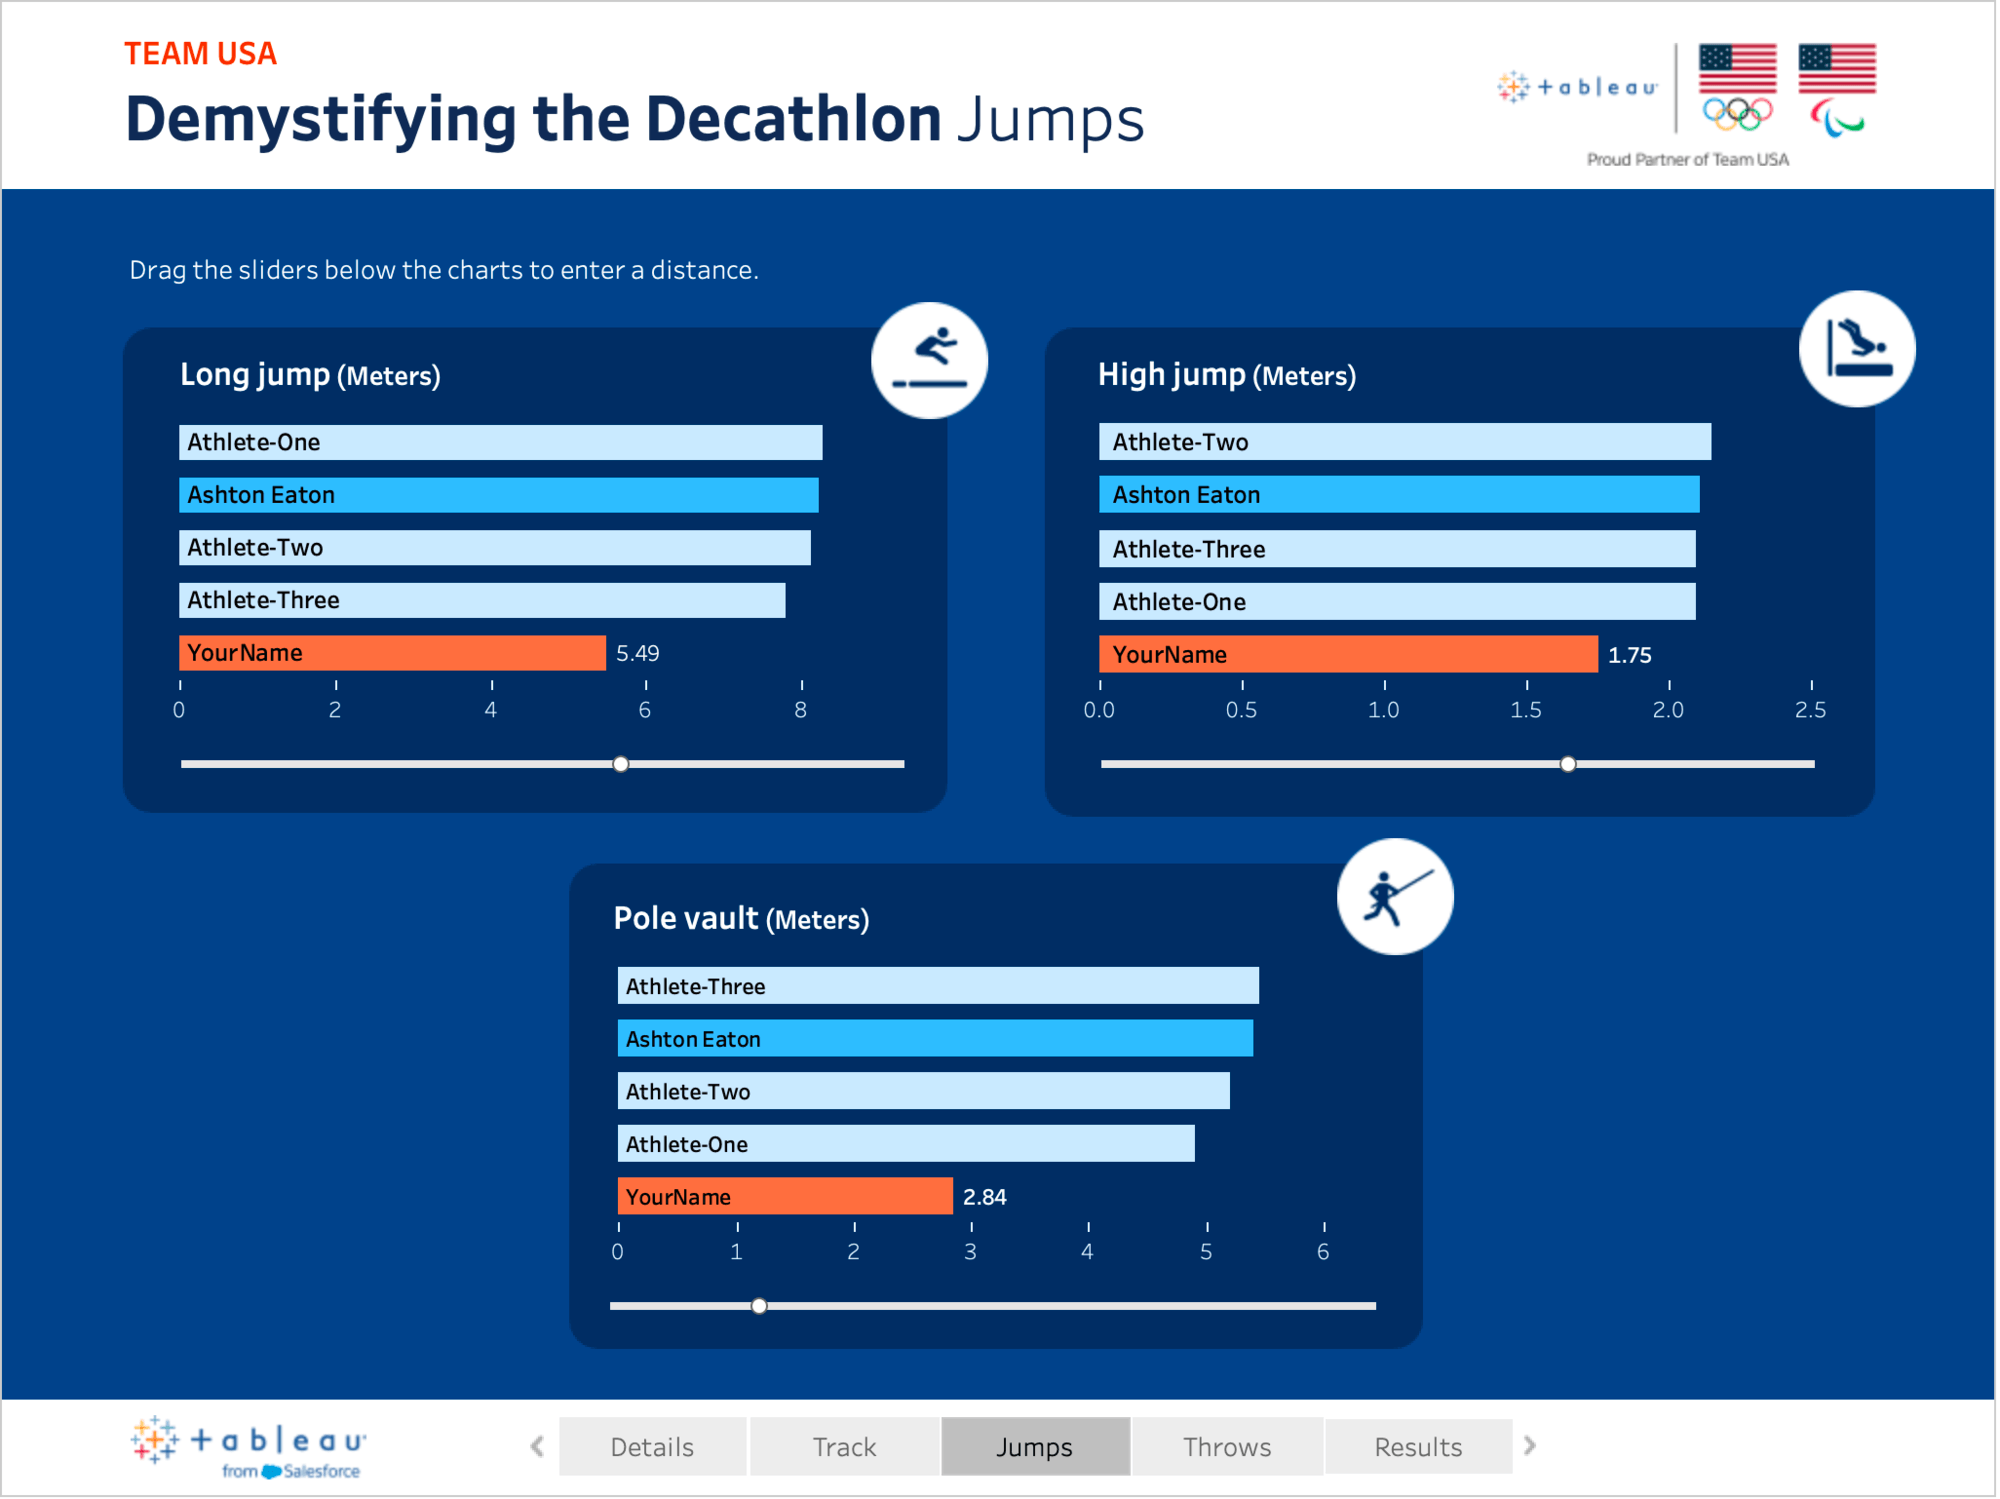The image size is (2000, 1499).
Task: Select the Throws tab
Action: [1228, 1448]
